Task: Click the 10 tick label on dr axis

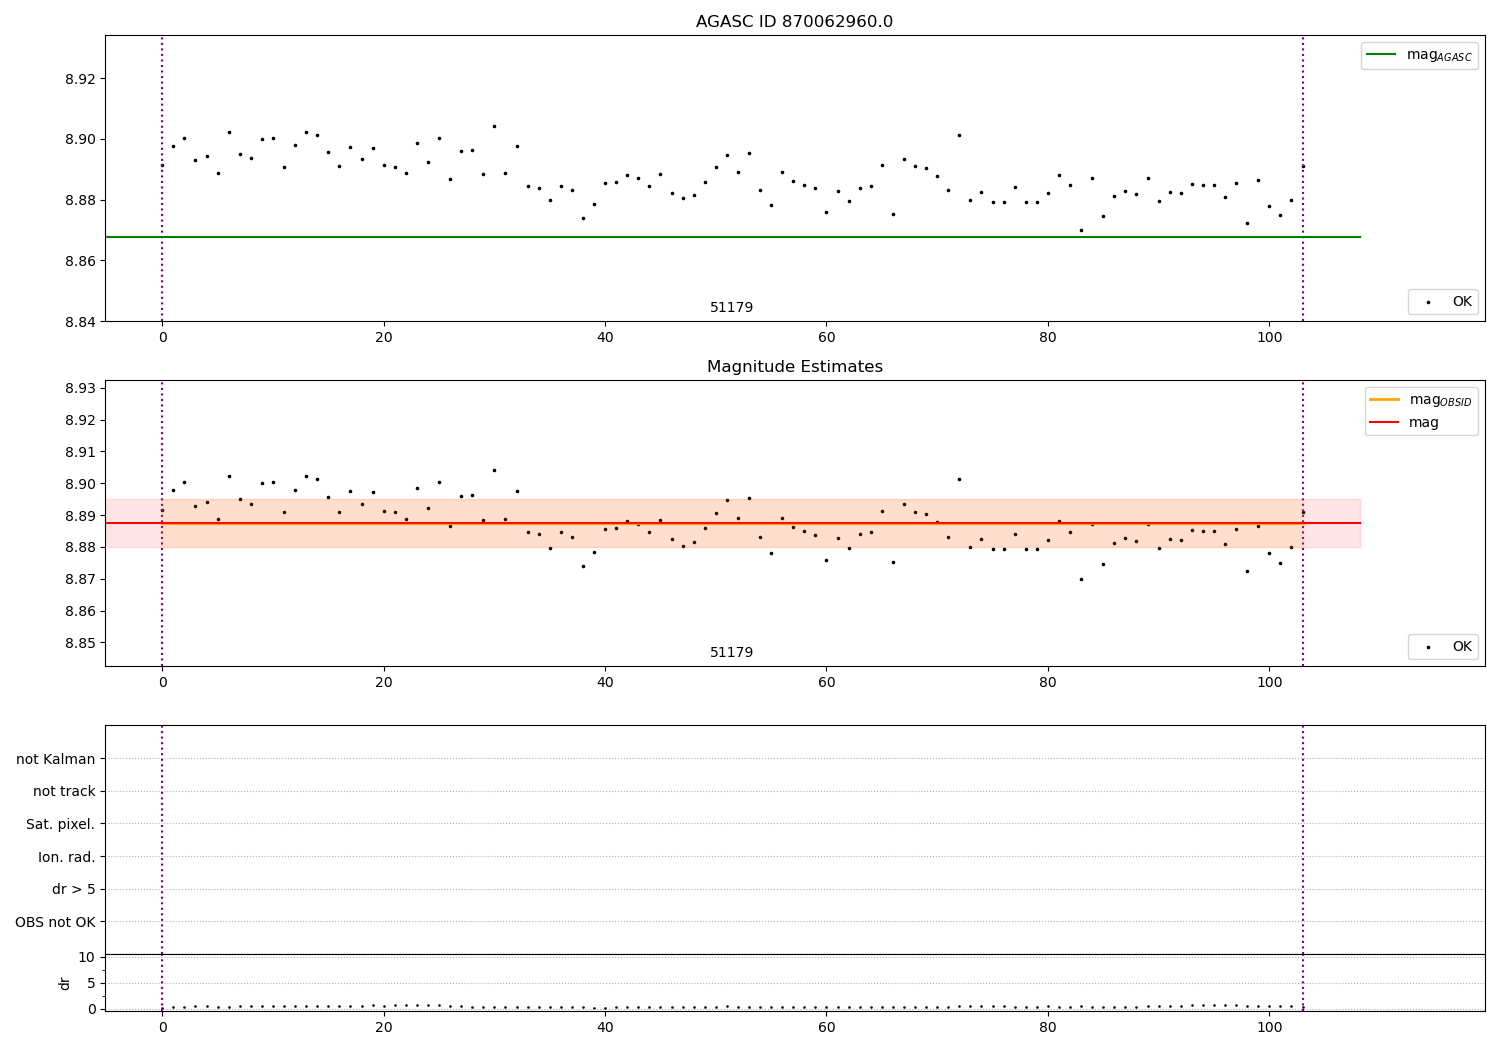Action: tap(87, 957)
